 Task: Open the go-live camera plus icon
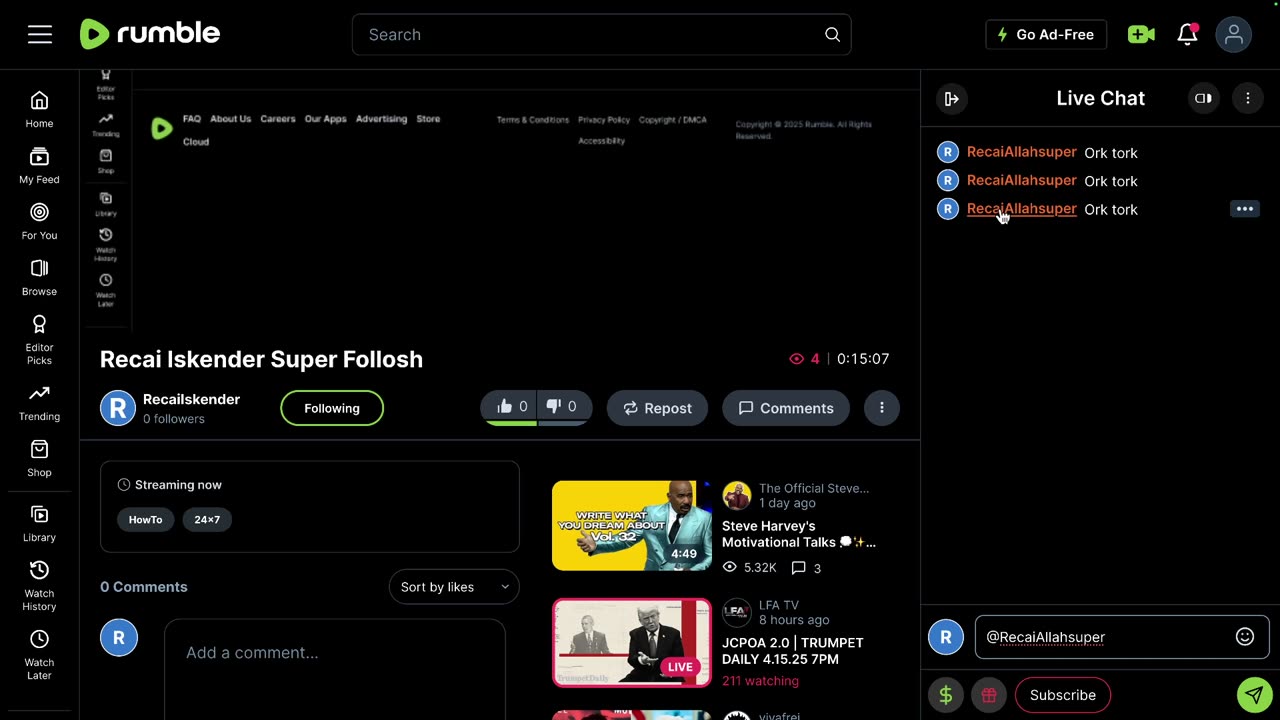tap(1141, 35)
